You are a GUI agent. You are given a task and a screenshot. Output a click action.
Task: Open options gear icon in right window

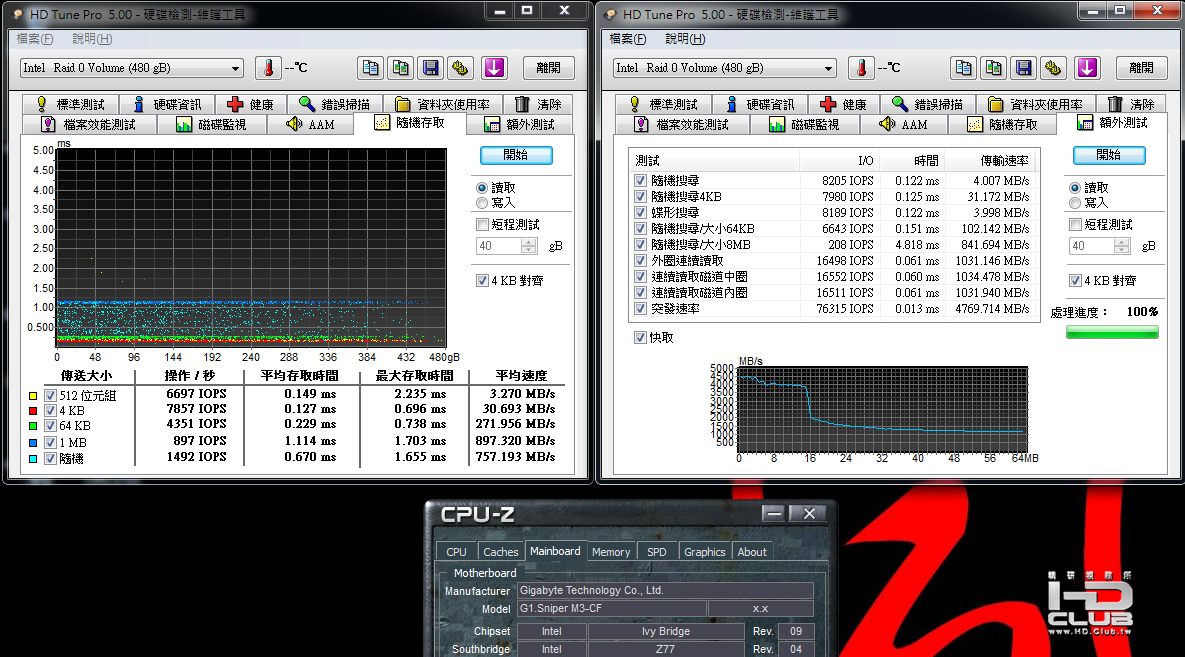1053,68
